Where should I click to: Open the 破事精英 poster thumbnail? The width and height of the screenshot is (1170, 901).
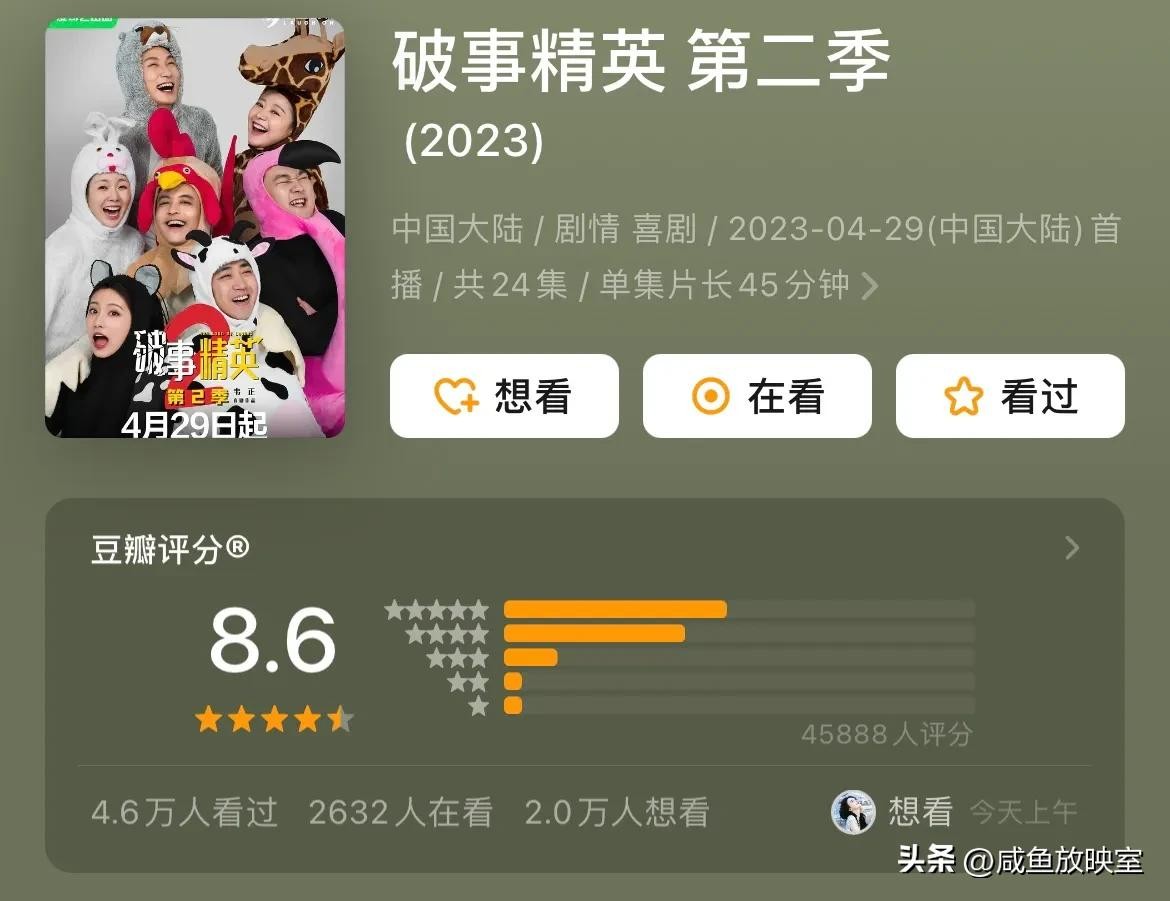(x=195, y=228)
